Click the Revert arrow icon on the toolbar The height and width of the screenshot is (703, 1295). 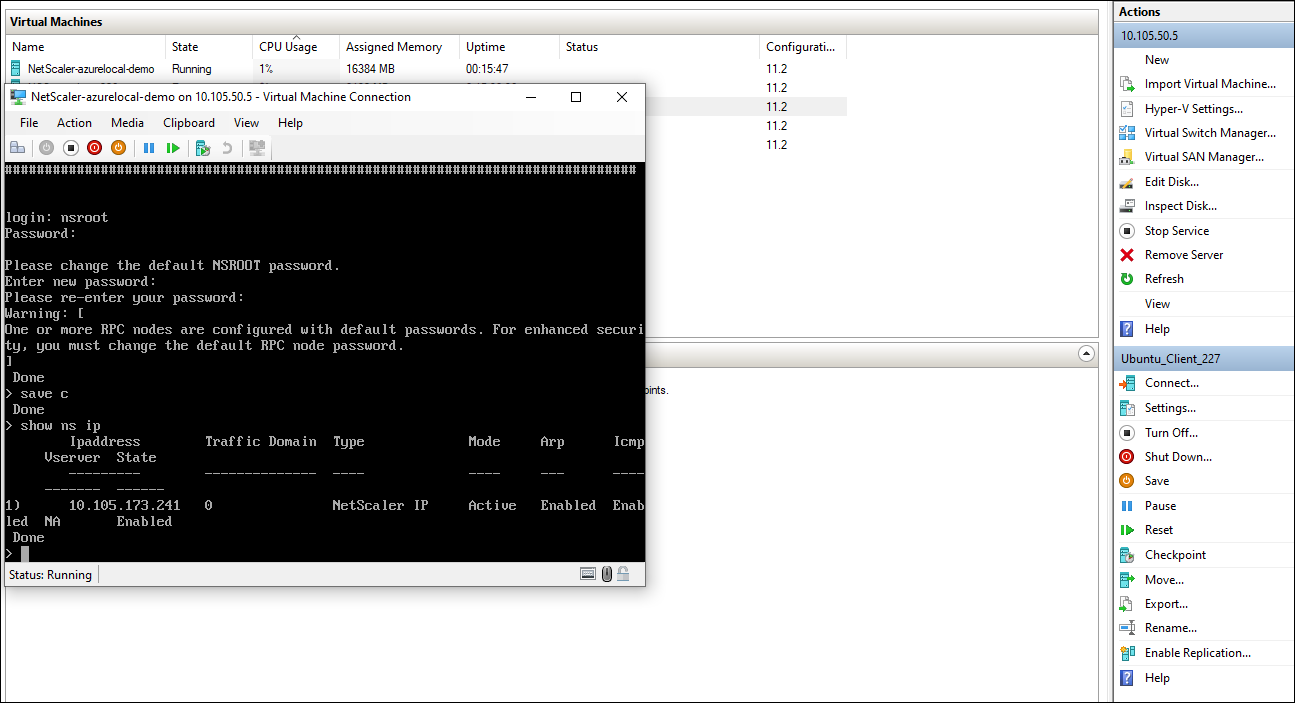228,147
